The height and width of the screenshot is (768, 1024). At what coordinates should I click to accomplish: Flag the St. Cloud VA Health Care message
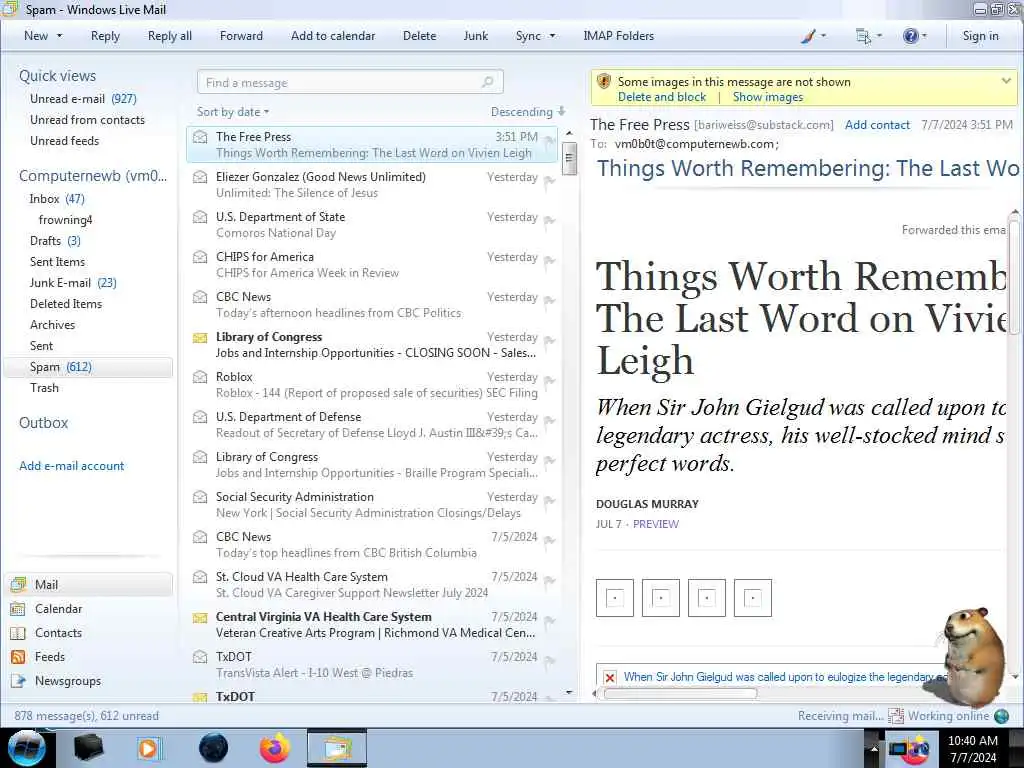pos(550,581)
